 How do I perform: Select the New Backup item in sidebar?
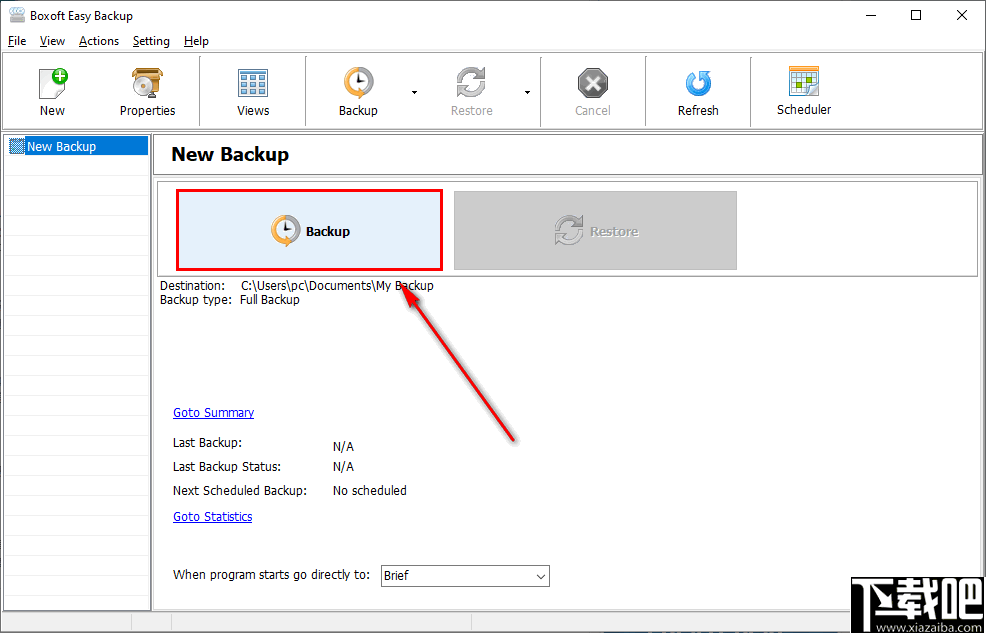tap(62, 145)
